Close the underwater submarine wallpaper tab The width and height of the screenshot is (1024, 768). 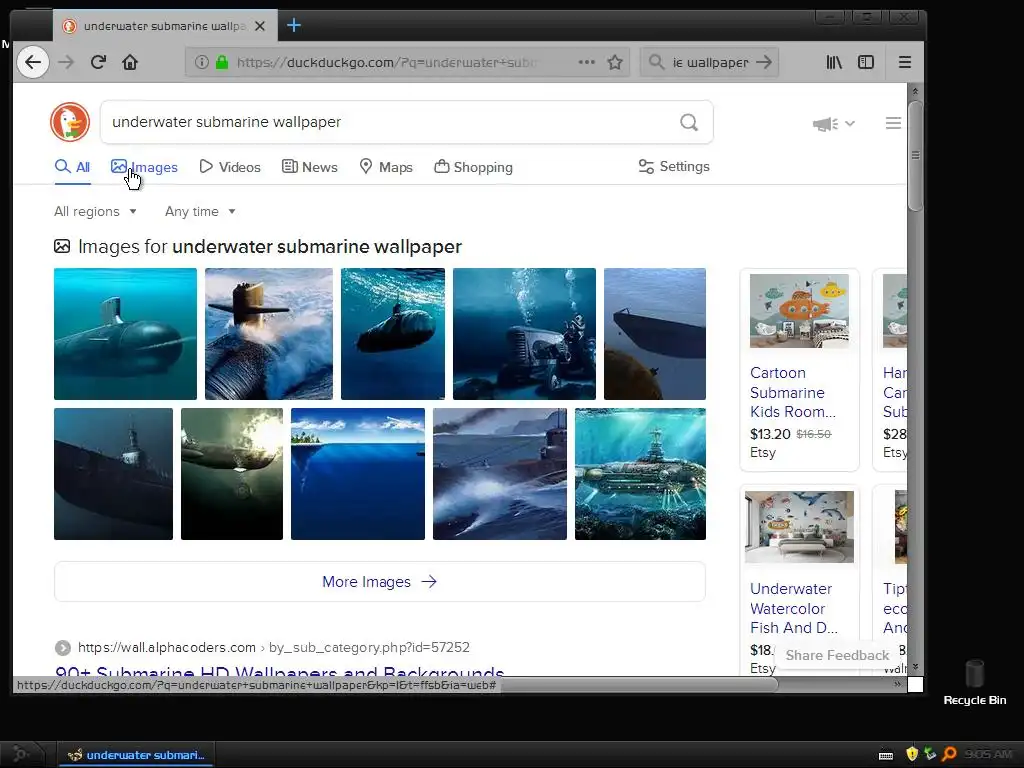point(260,26)
